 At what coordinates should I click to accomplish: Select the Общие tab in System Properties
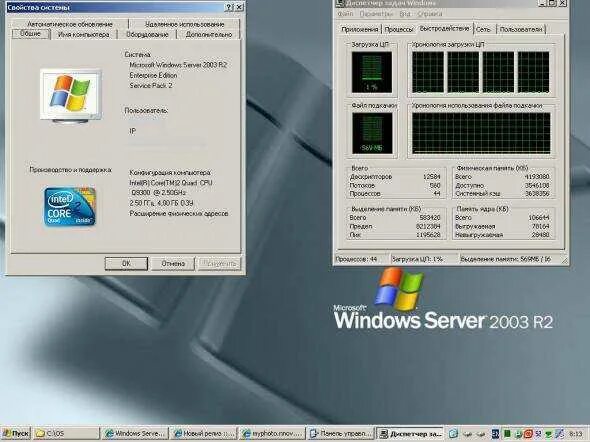pos(30,34)
